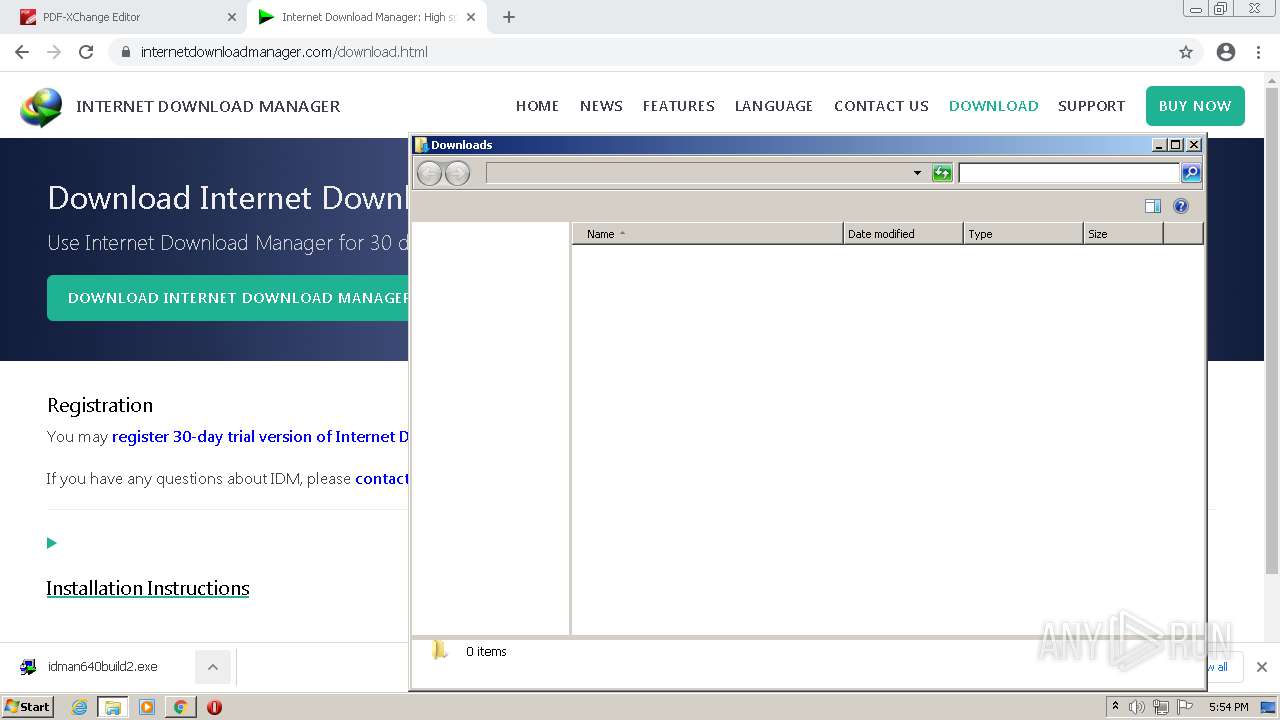Minimize the Downloads window
Screen dimensions: 1280x720
(x=1159, y=145)
